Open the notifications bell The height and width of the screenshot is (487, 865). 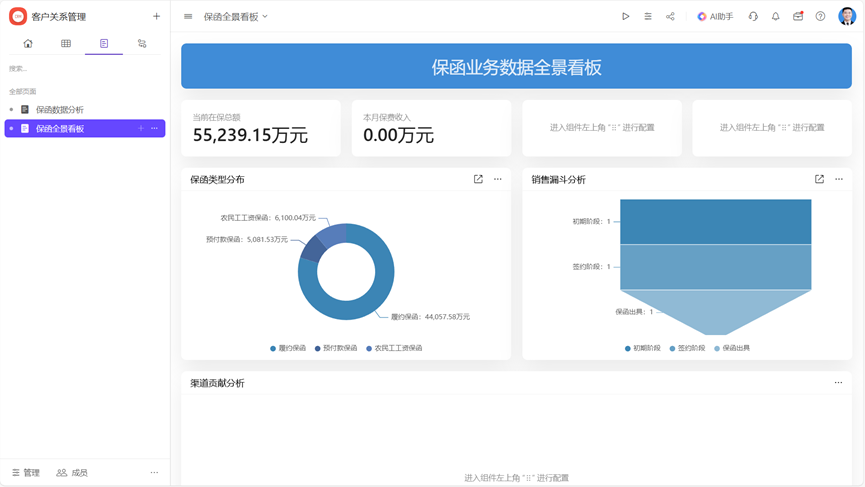point(775,17)
